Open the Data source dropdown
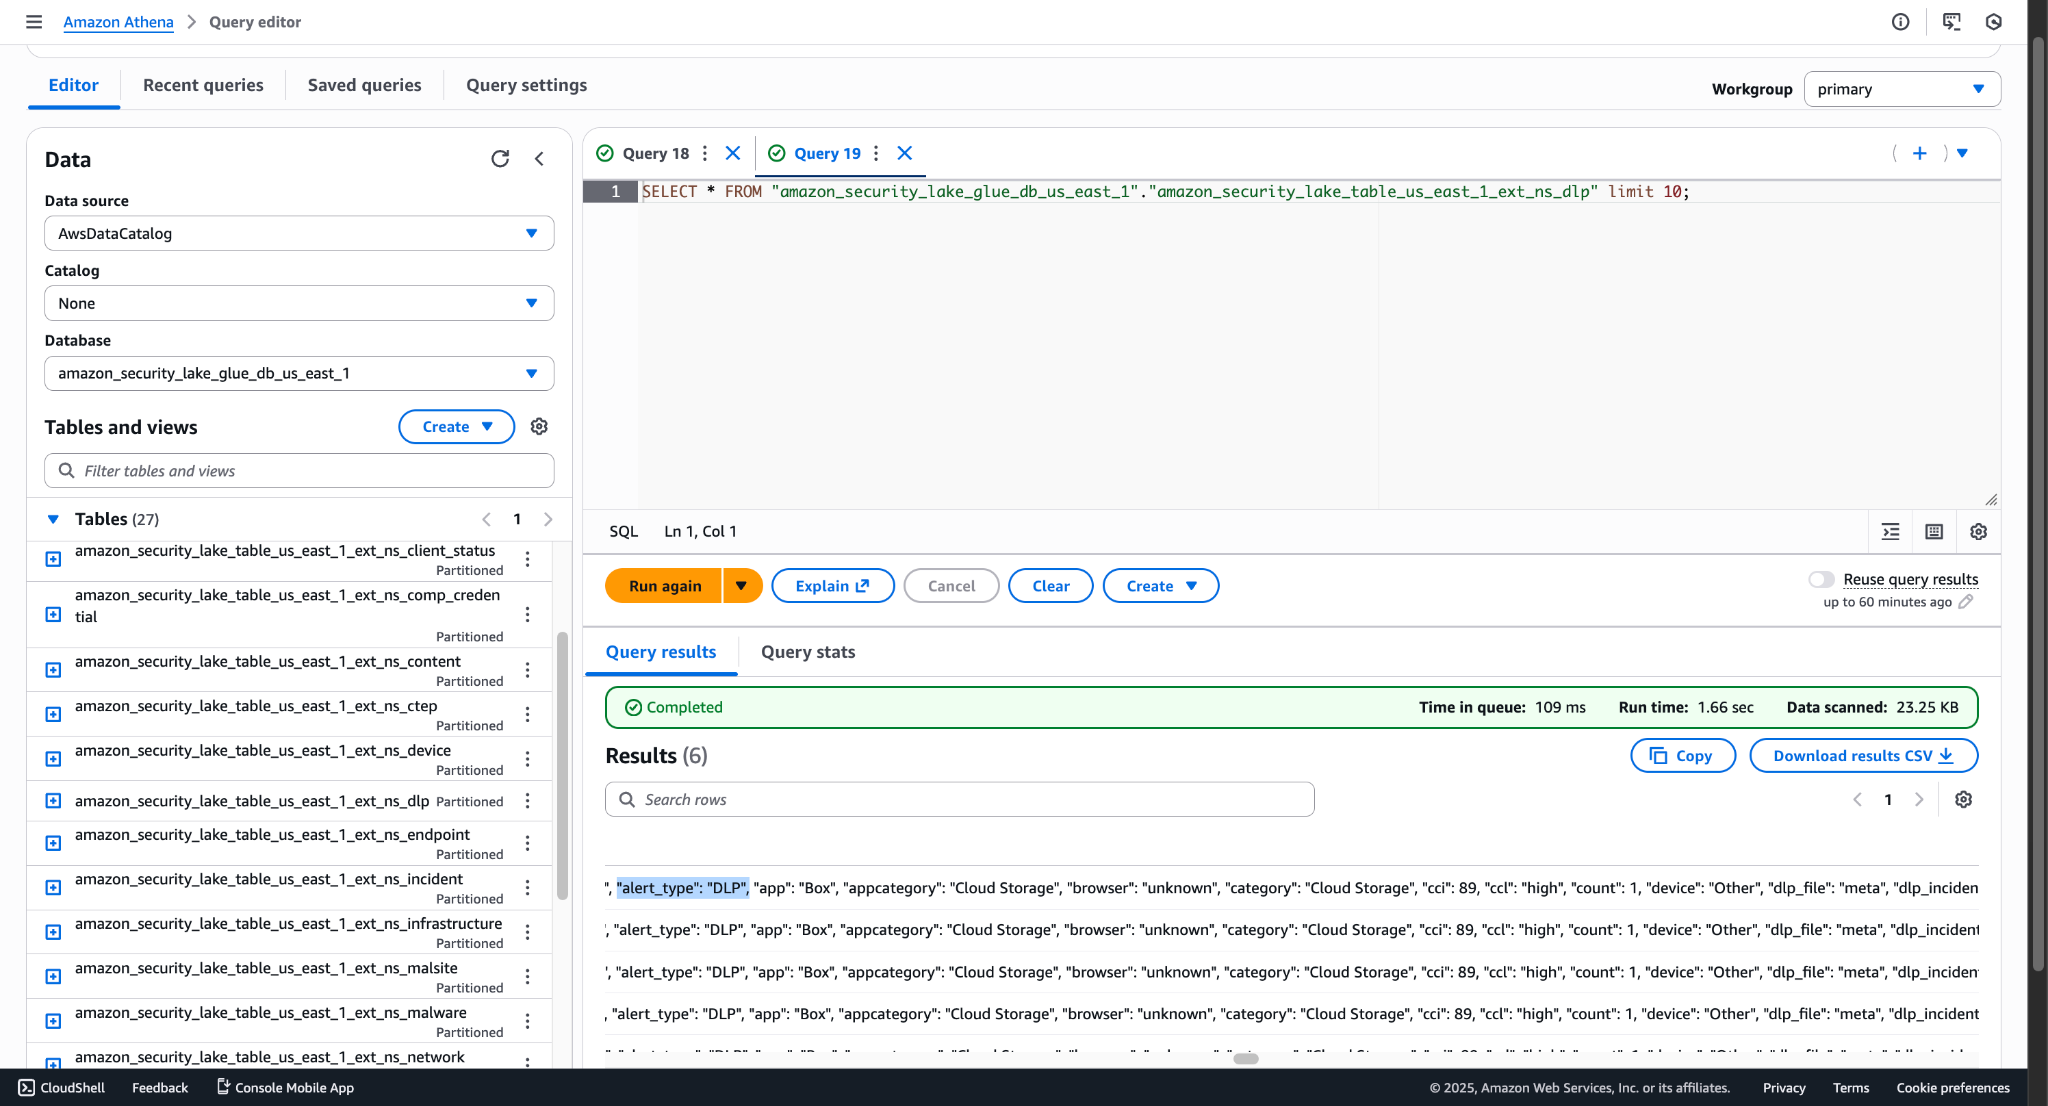 (x=299, y=233)
